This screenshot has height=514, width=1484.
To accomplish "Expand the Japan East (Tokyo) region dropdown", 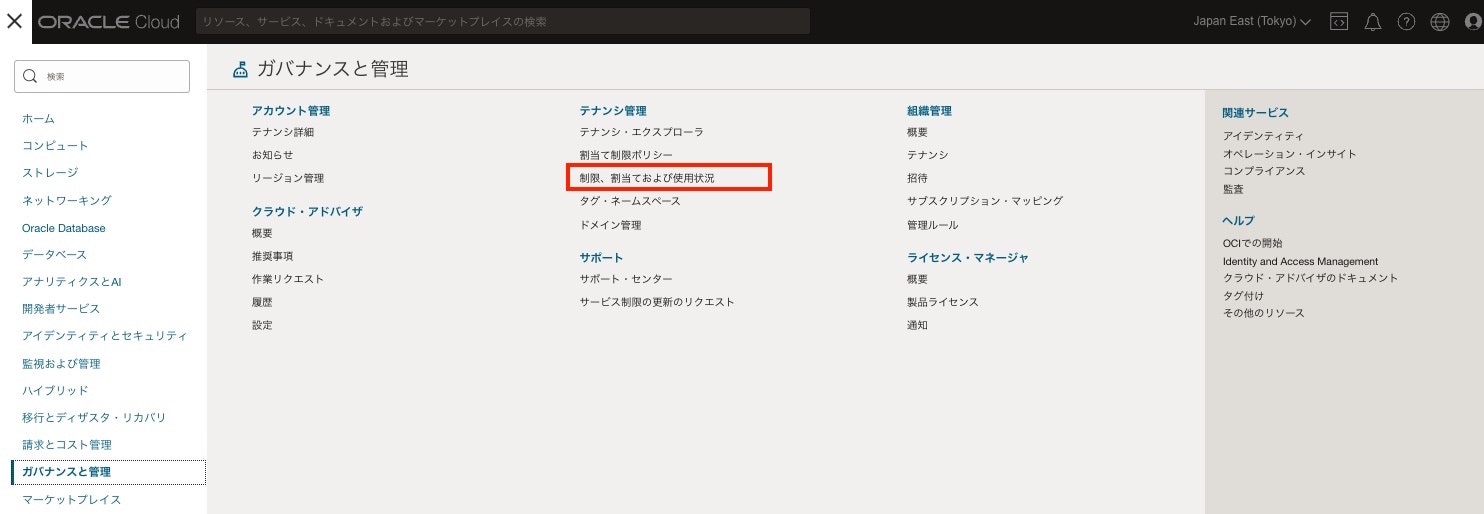I will 1252,22.
